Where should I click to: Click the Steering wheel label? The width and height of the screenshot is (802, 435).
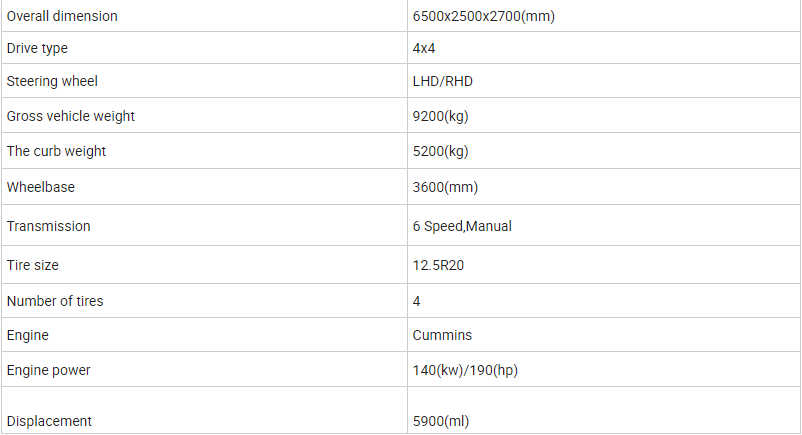(x=52, y=81)
